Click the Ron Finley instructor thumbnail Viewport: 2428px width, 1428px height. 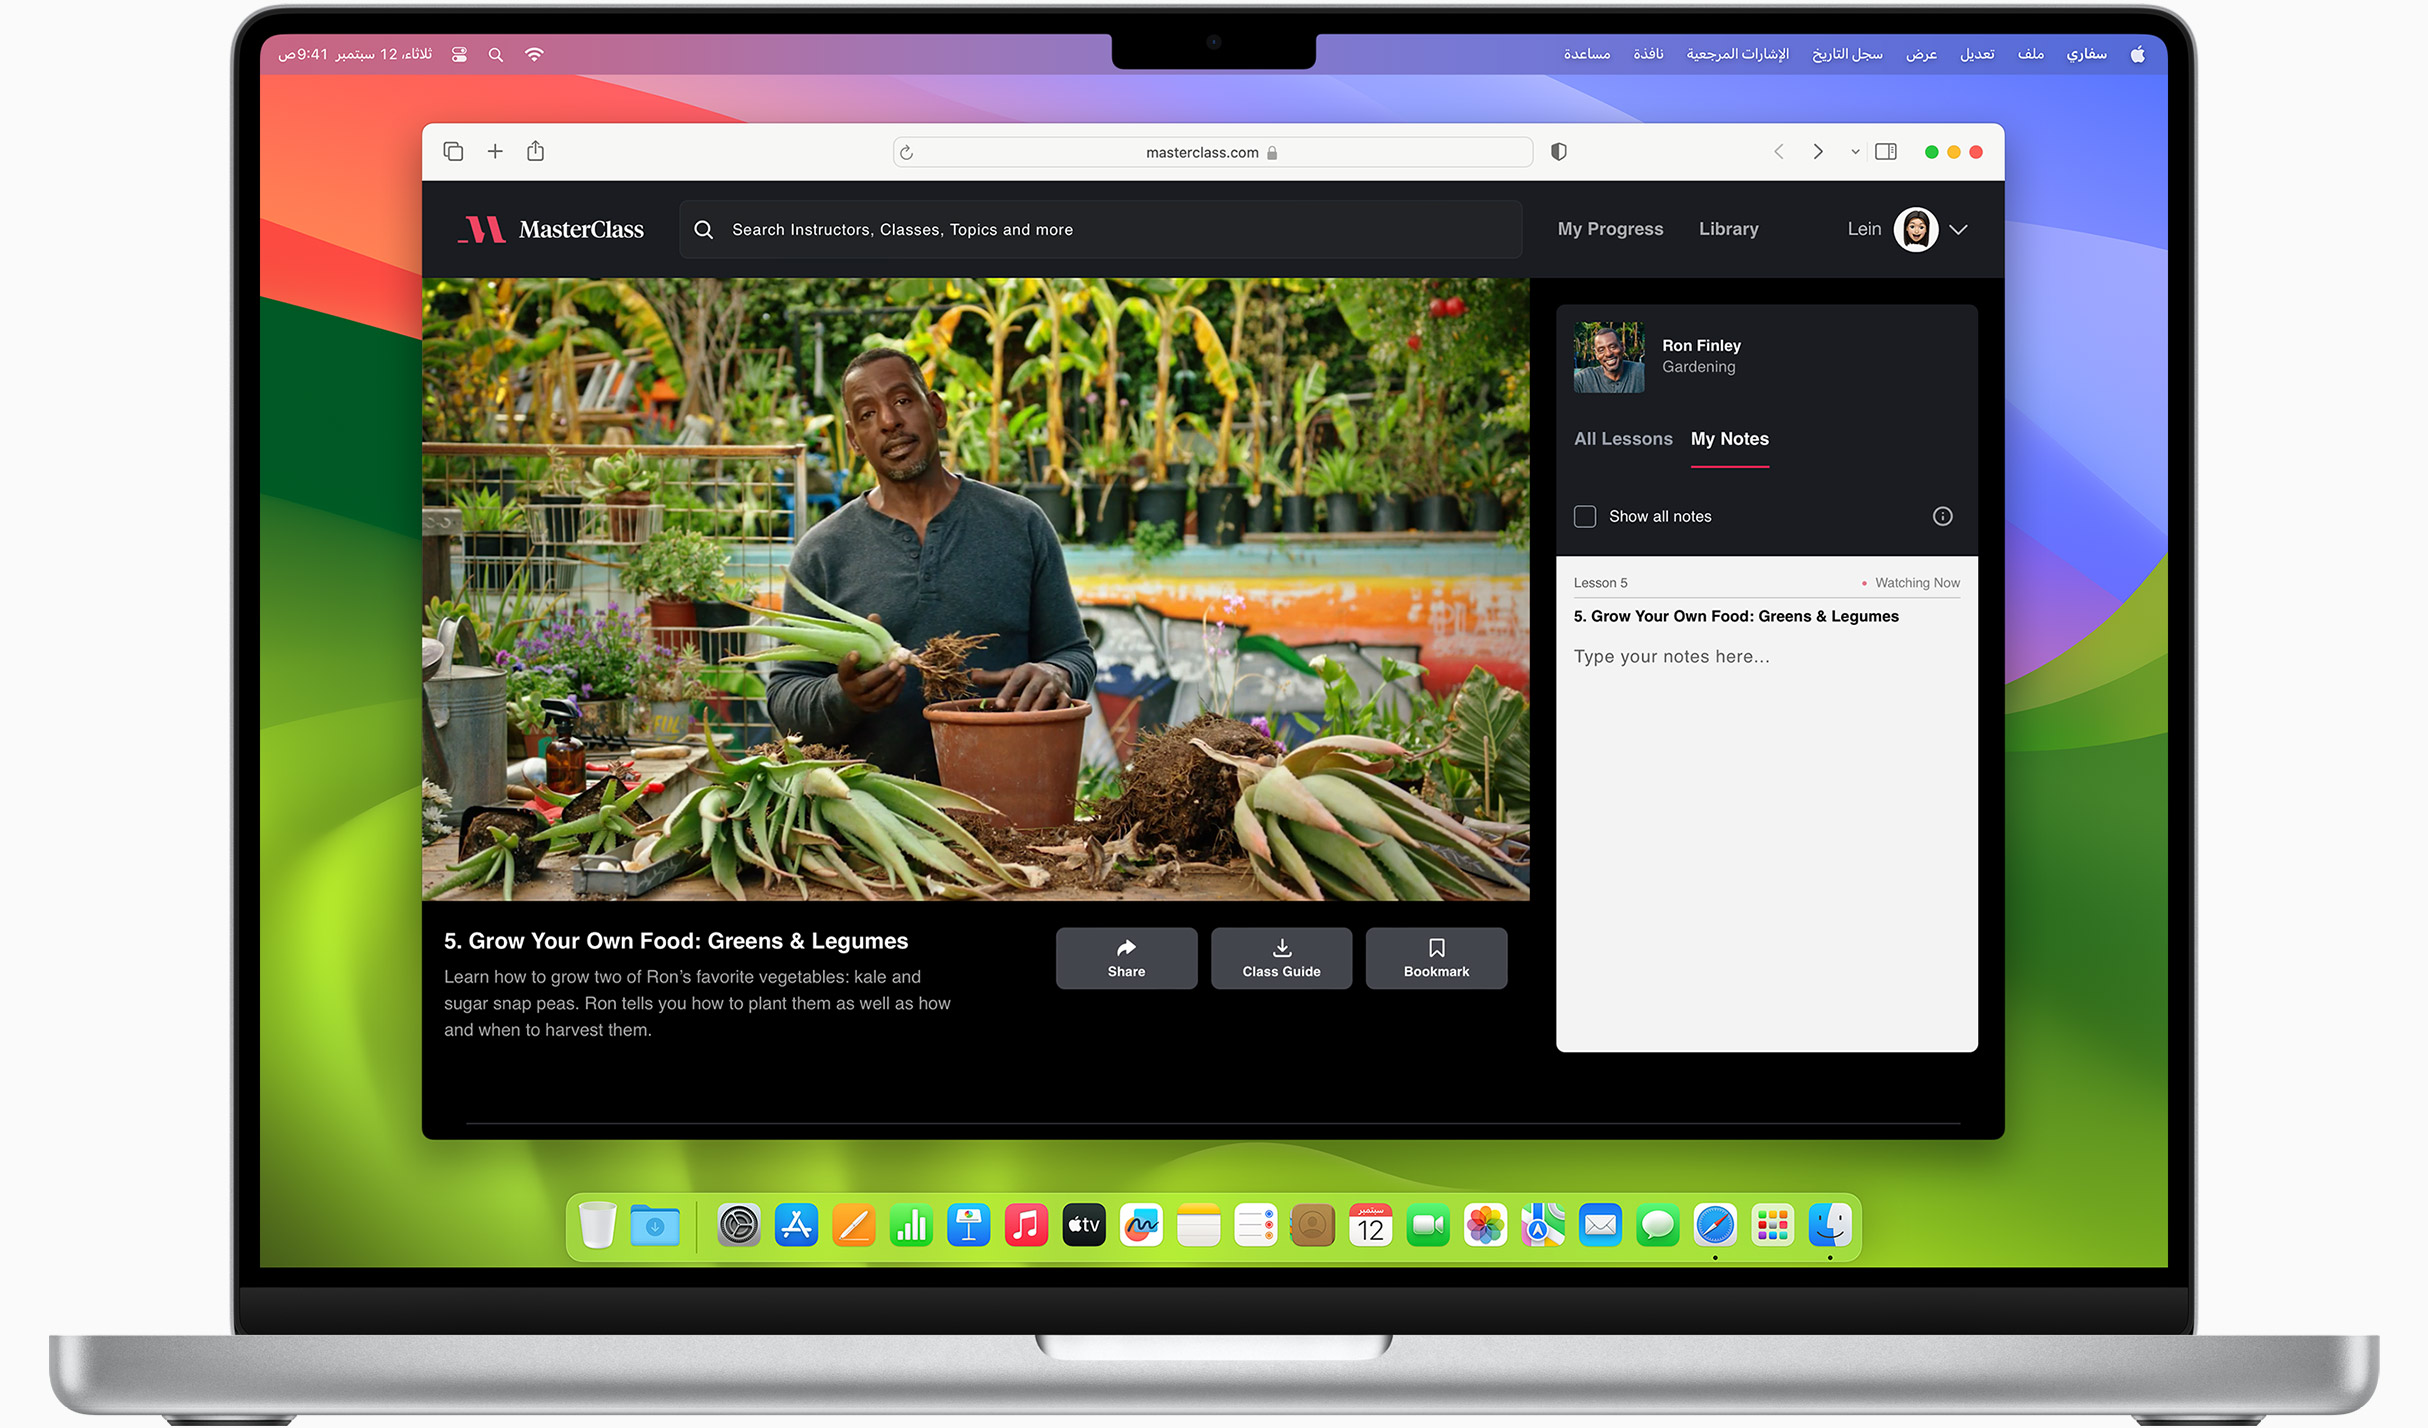click(x=1608, y=356)
